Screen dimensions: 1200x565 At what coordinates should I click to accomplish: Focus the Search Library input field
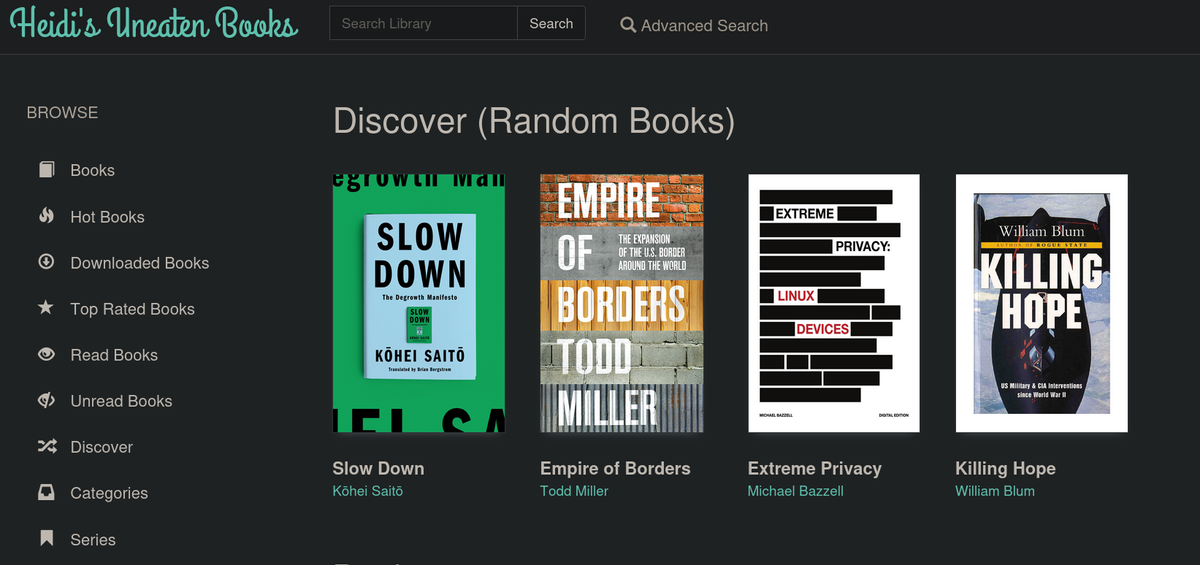coord(423,23)
